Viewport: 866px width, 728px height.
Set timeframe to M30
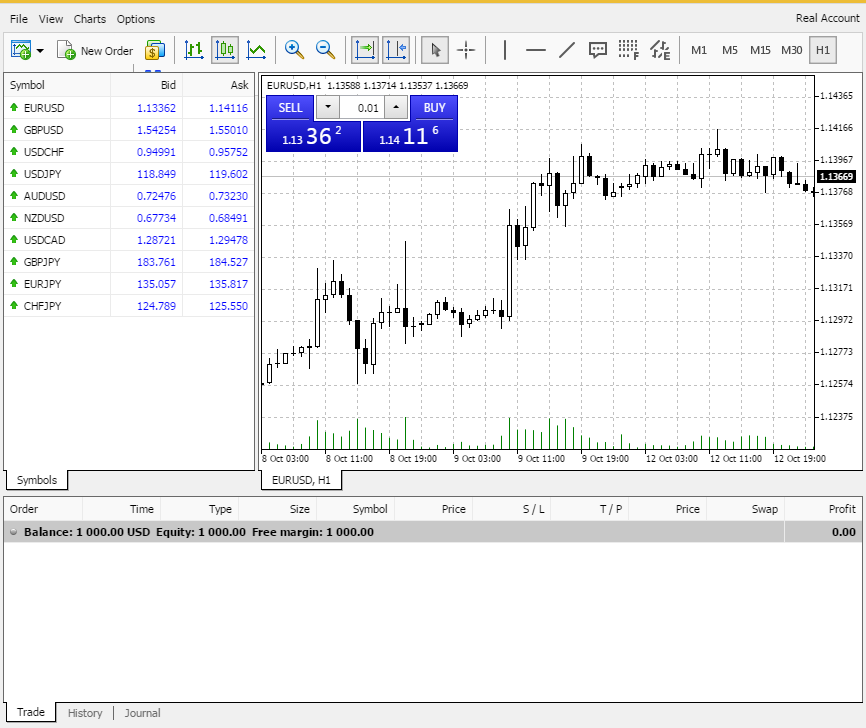(x=791, y=50)
